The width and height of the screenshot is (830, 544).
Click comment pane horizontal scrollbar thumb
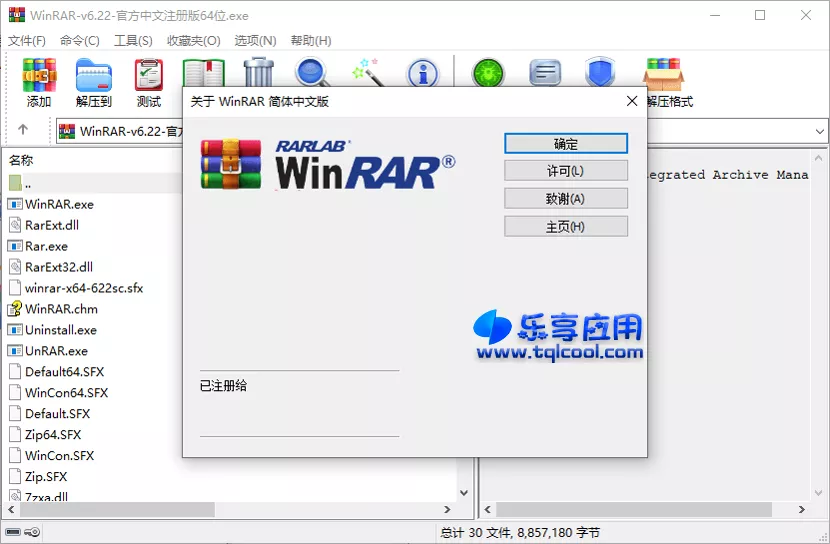[x=633, y=510]
